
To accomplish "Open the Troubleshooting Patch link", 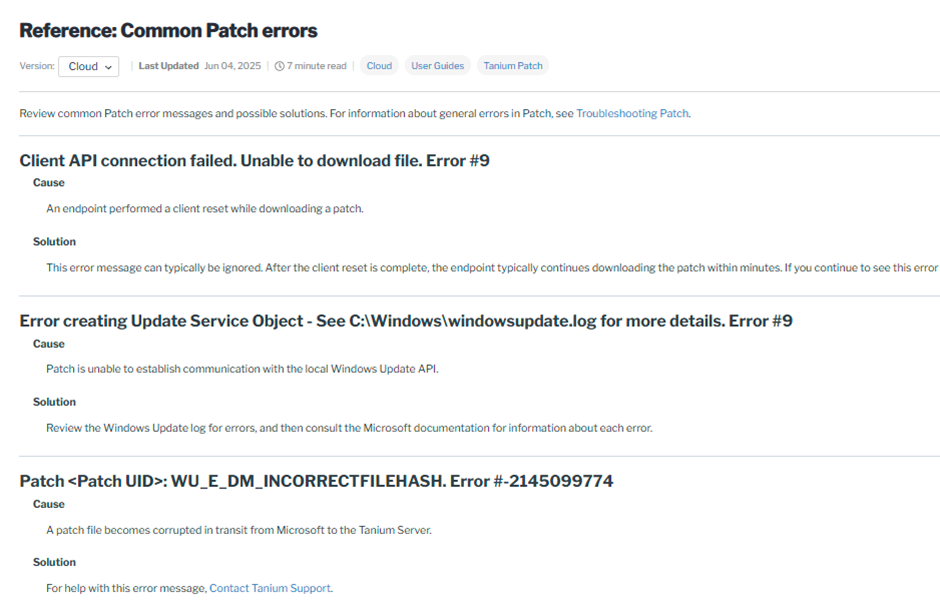I will point(632,113).
